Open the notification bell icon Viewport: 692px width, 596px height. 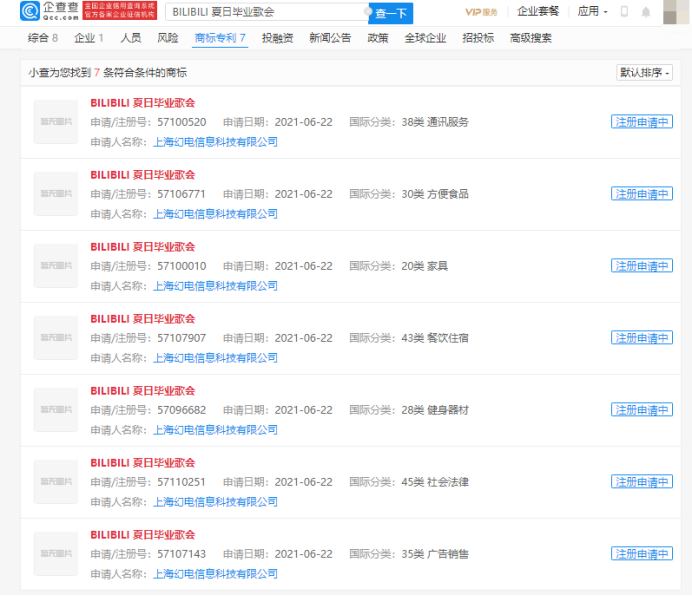pos(646,12)
